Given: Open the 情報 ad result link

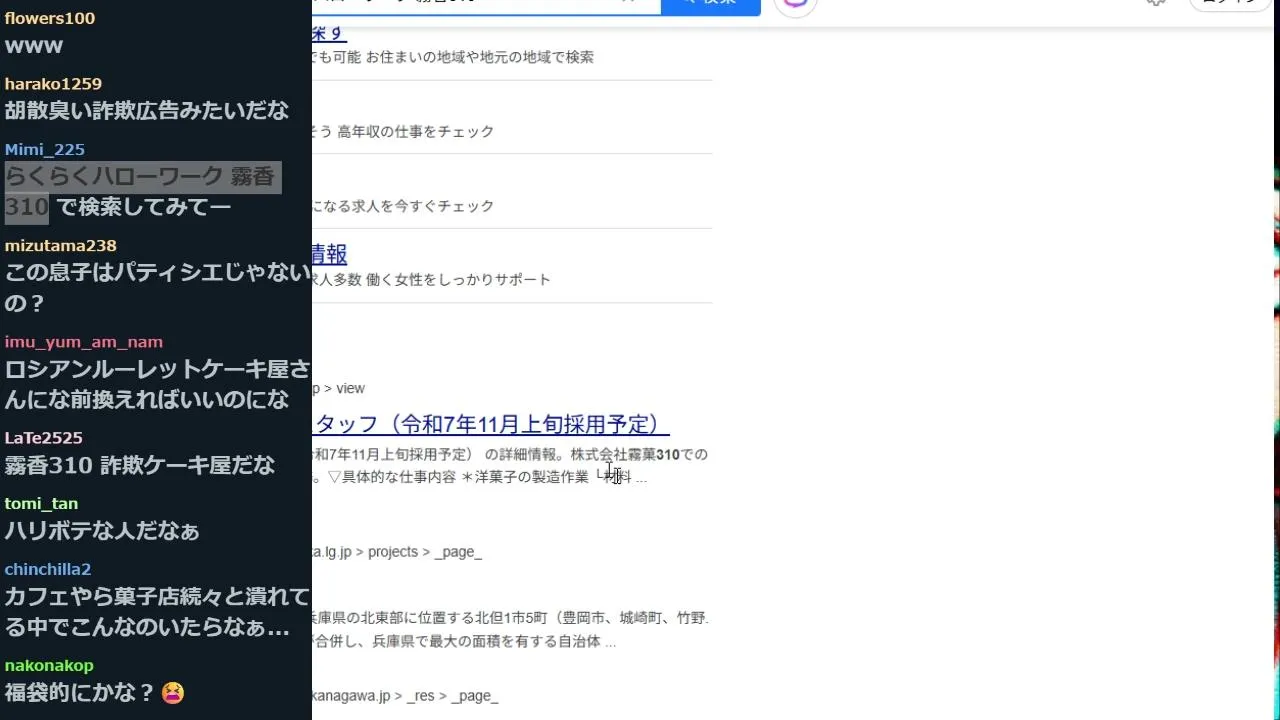Looking at the screenshot, I should pyautogui.click(x=330, y=254).
